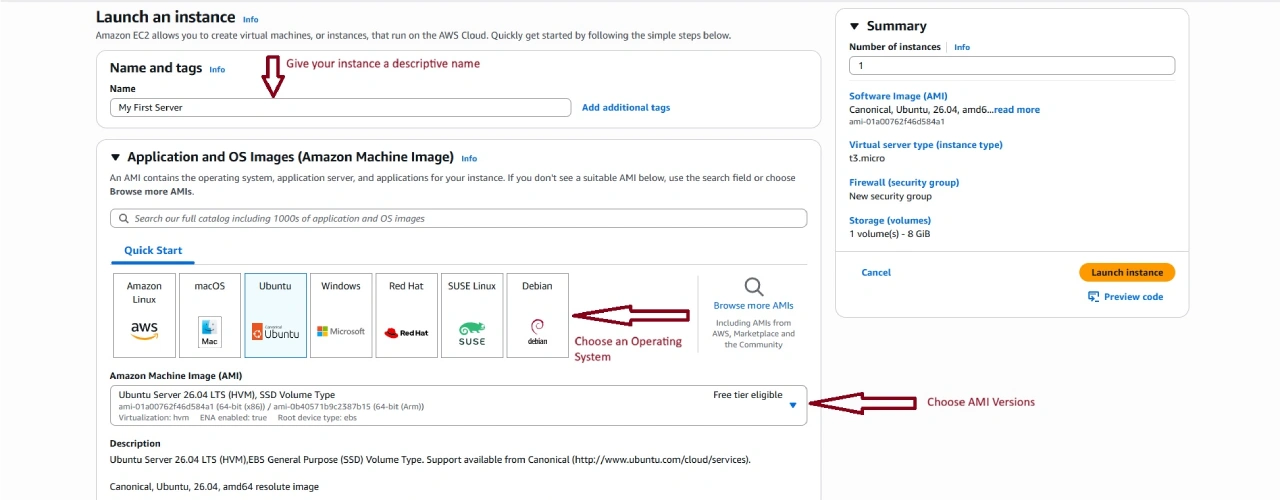Click the AMI catalog search field
Viewport: 1280px width, 500px height.
tap(458, 218)
